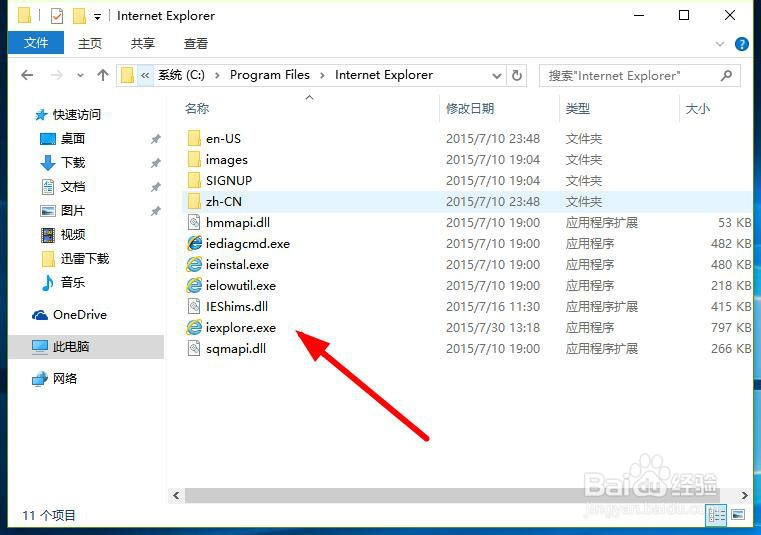The height and width of the screenshot is (535, 761).
Task: Open 图片 in the navigation pane
Action: tap(62, 211)
